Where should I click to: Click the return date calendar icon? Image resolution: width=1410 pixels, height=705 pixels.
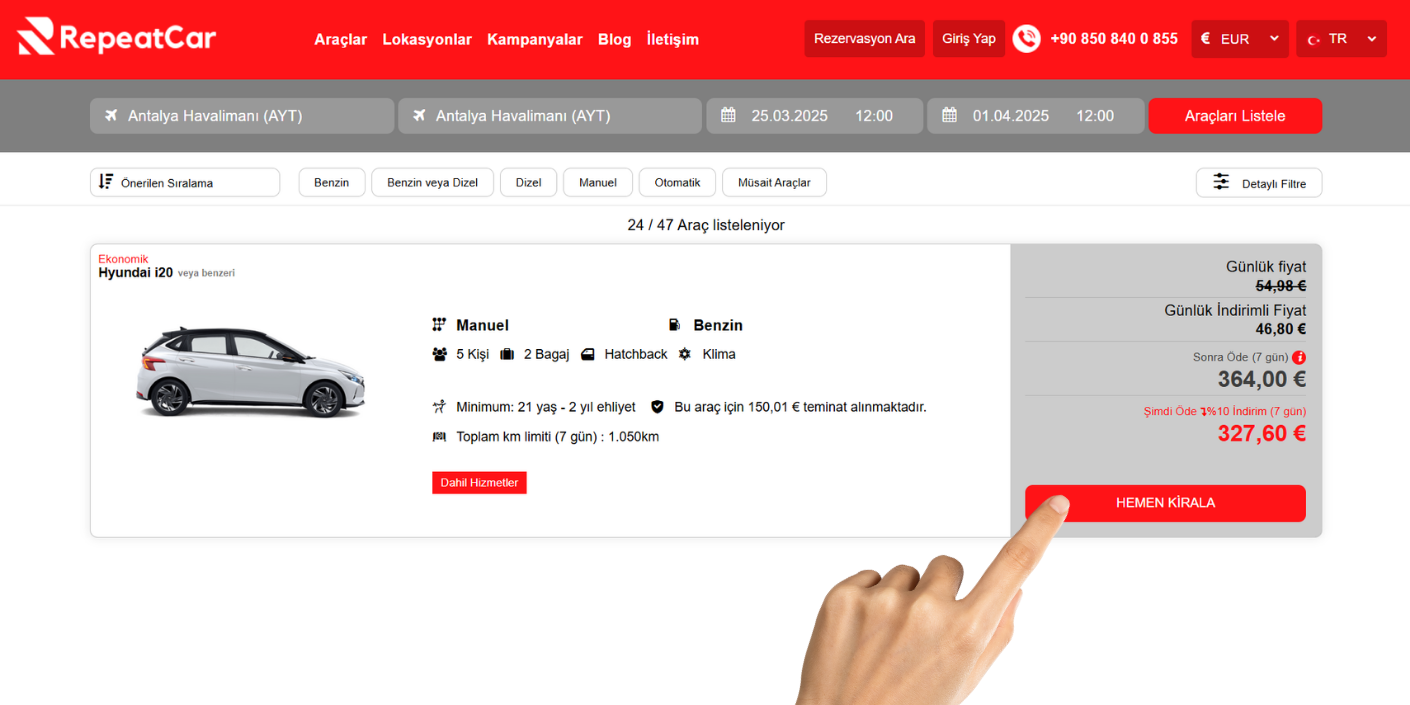(949, 115)
